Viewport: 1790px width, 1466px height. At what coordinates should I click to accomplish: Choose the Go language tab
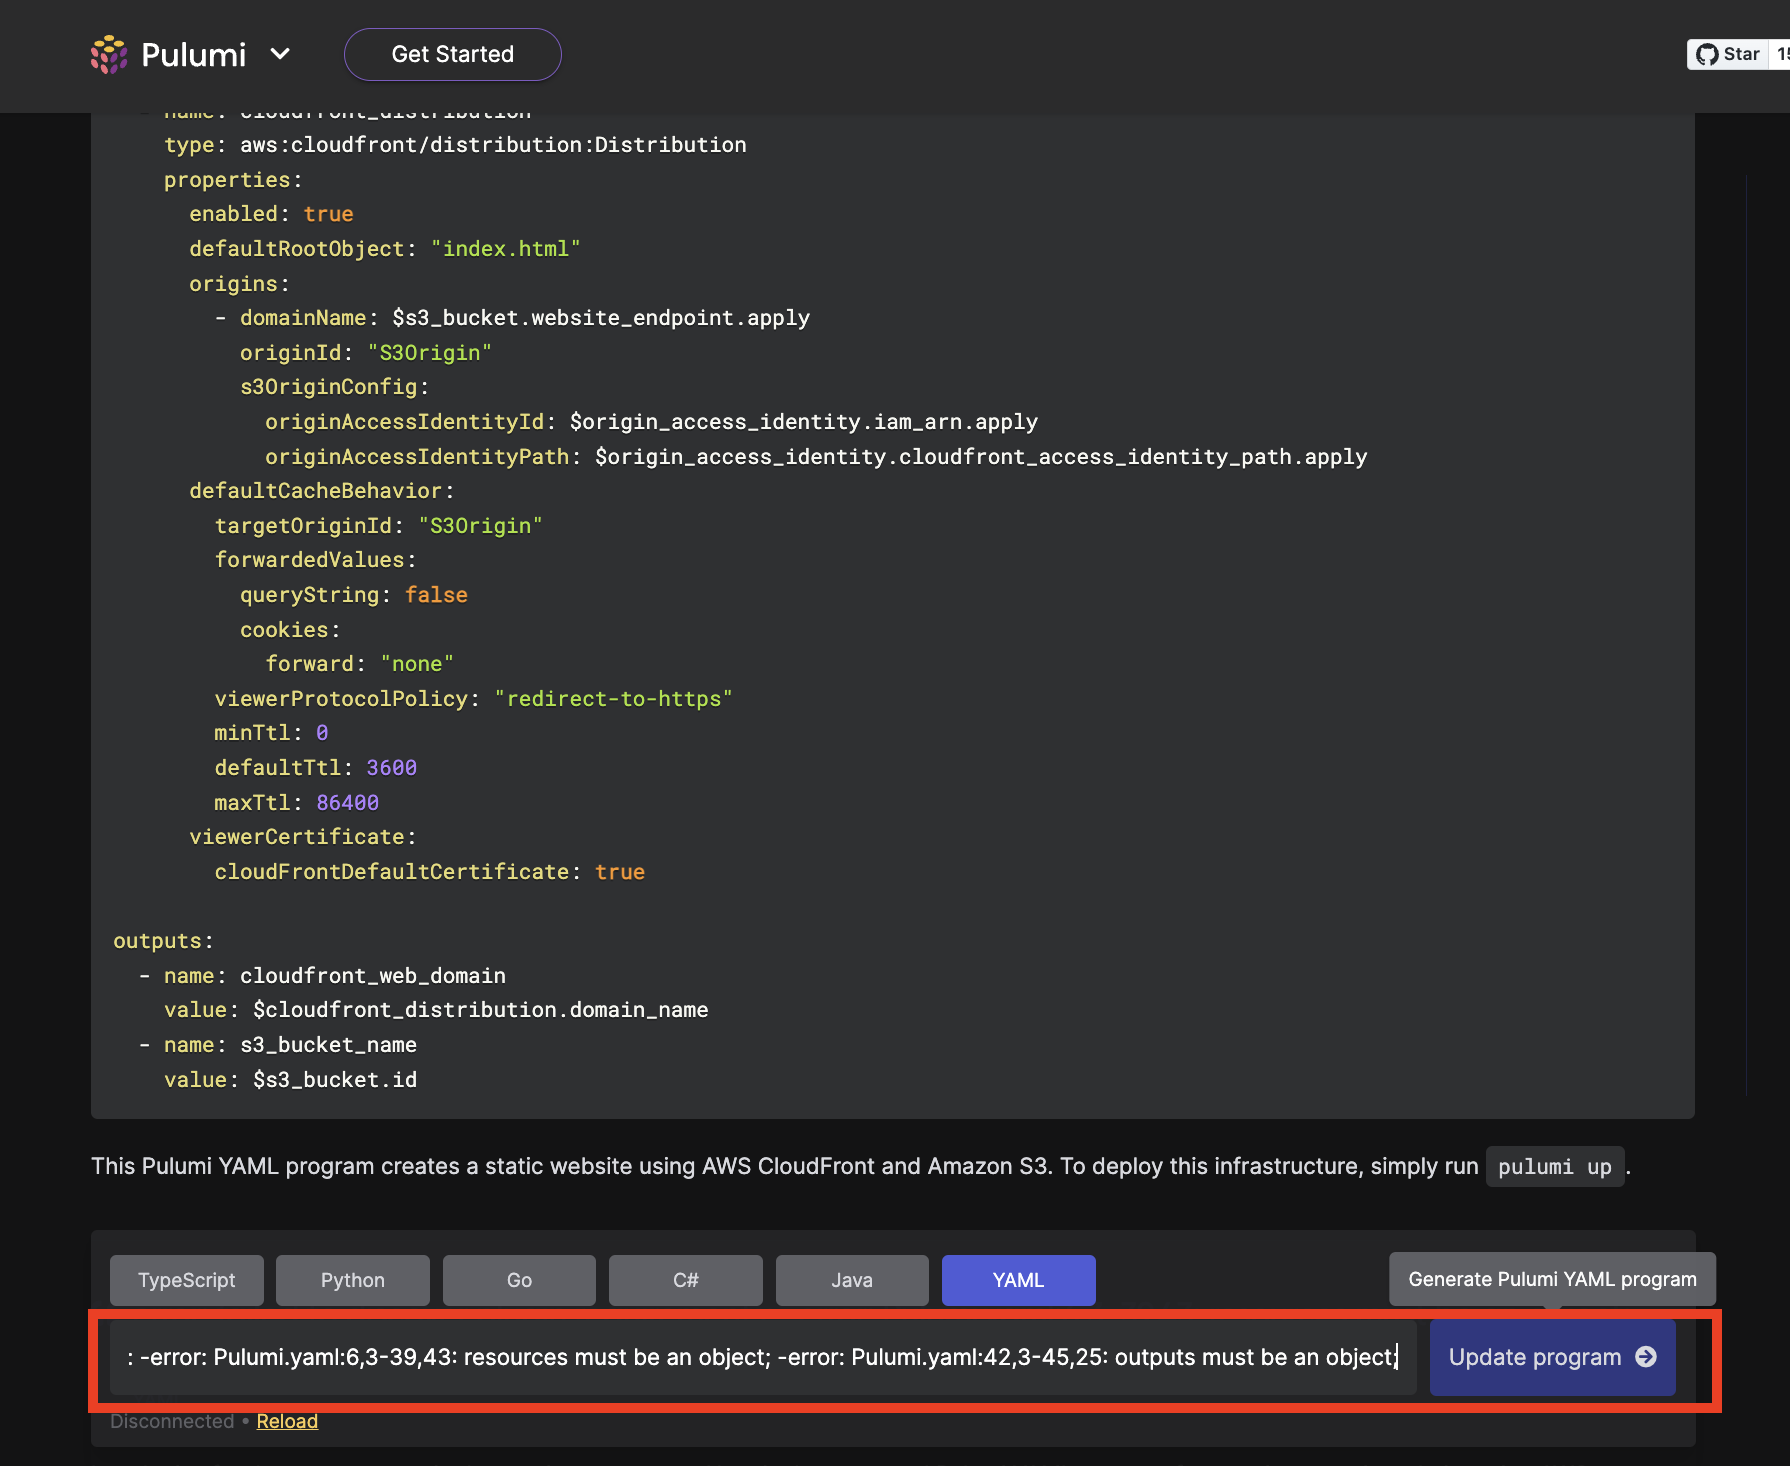(519, 1280)
